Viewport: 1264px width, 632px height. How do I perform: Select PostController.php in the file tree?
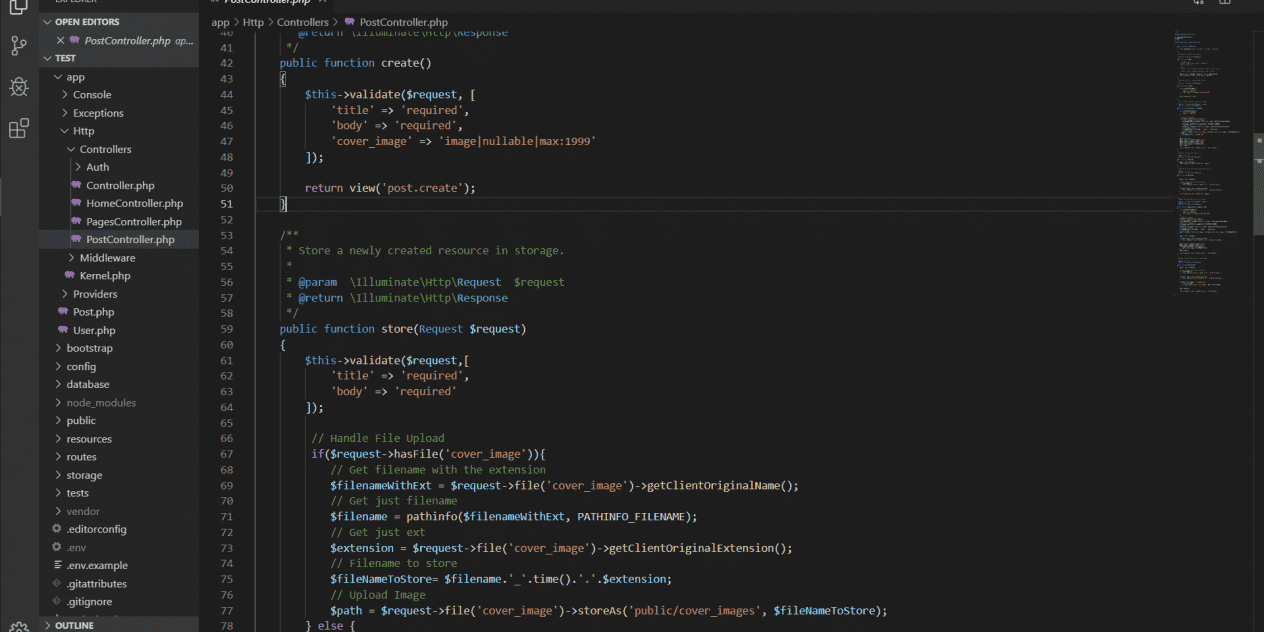point(119,240)
